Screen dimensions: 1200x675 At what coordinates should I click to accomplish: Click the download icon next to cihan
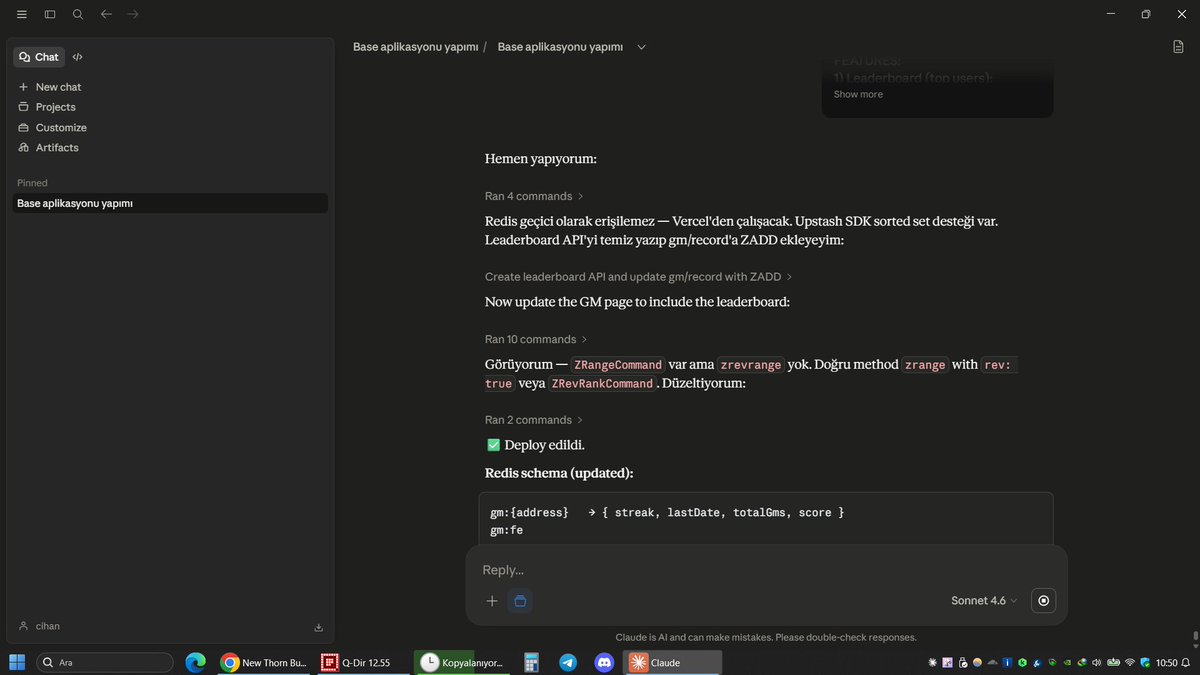[318, 626]
